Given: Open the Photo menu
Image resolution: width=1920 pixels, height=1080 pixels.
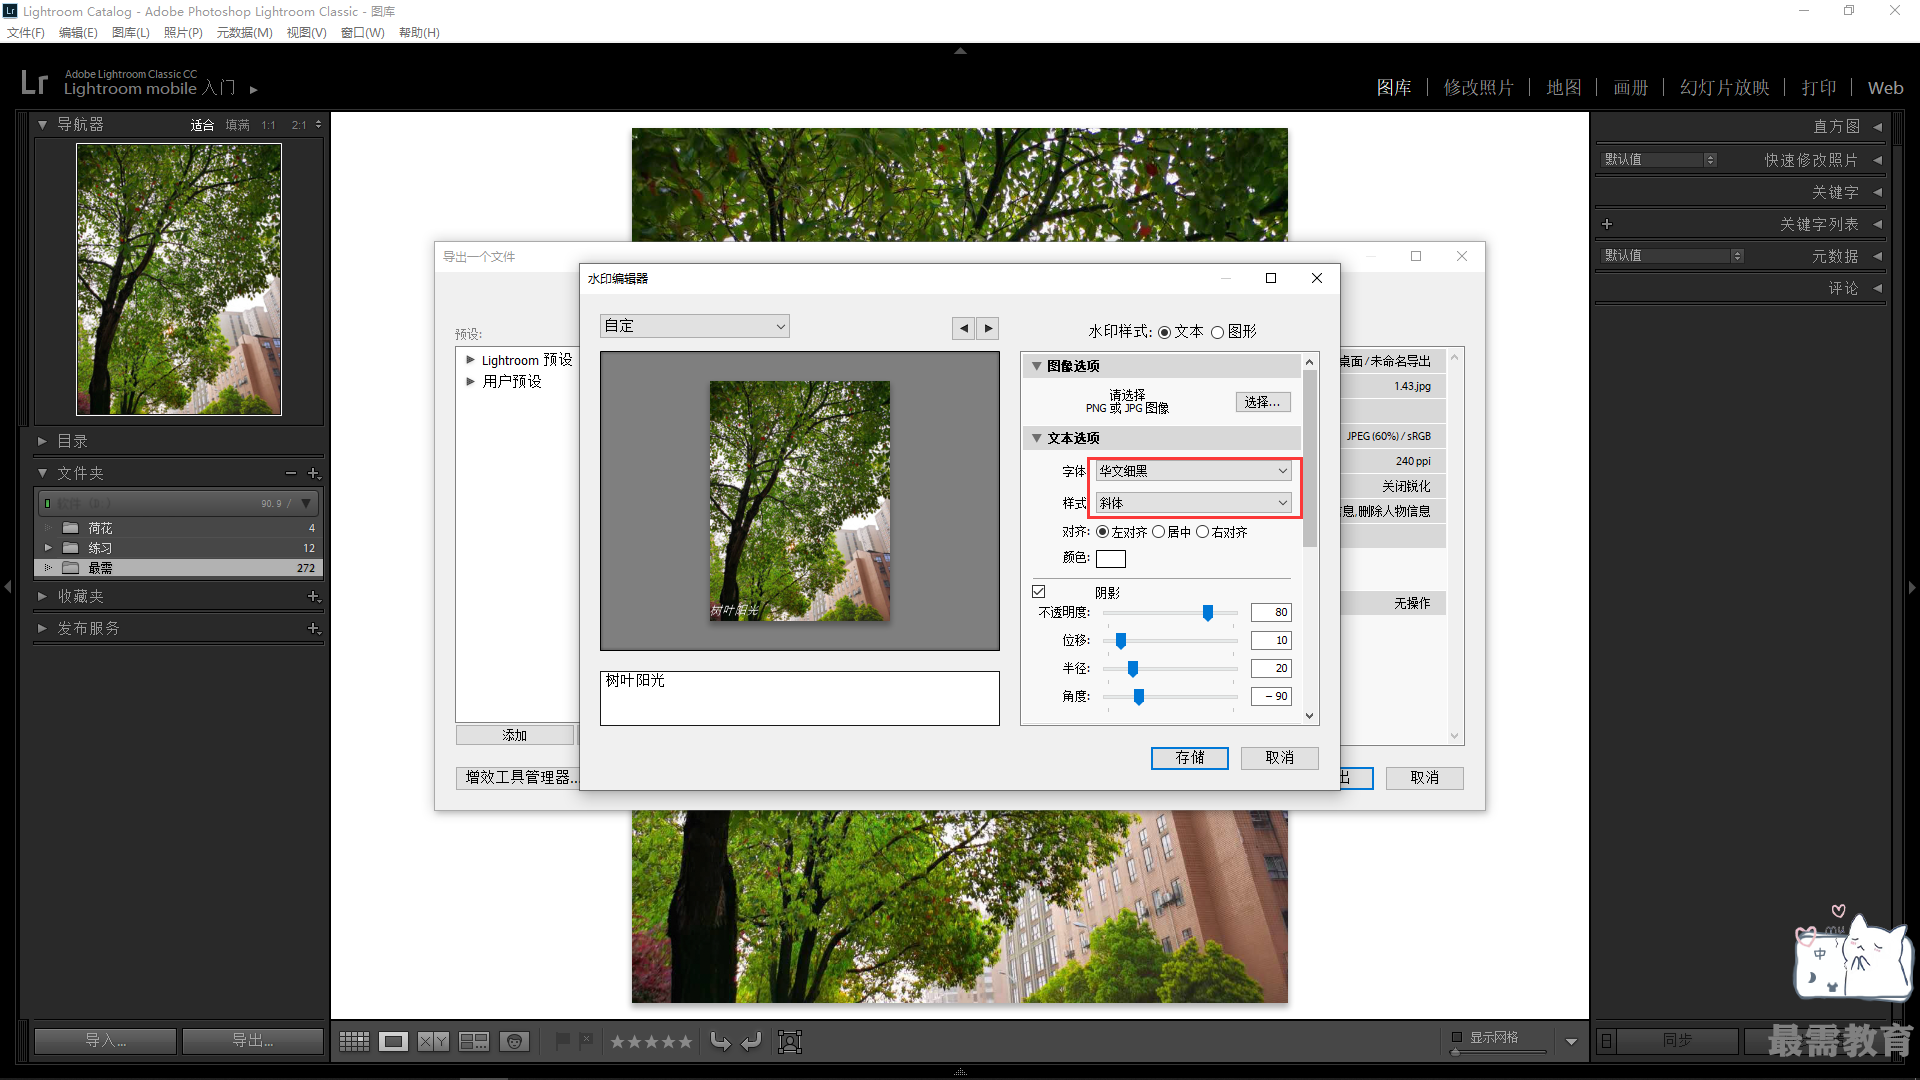Looking at the screenshot, I should click(x=183, y=32).
